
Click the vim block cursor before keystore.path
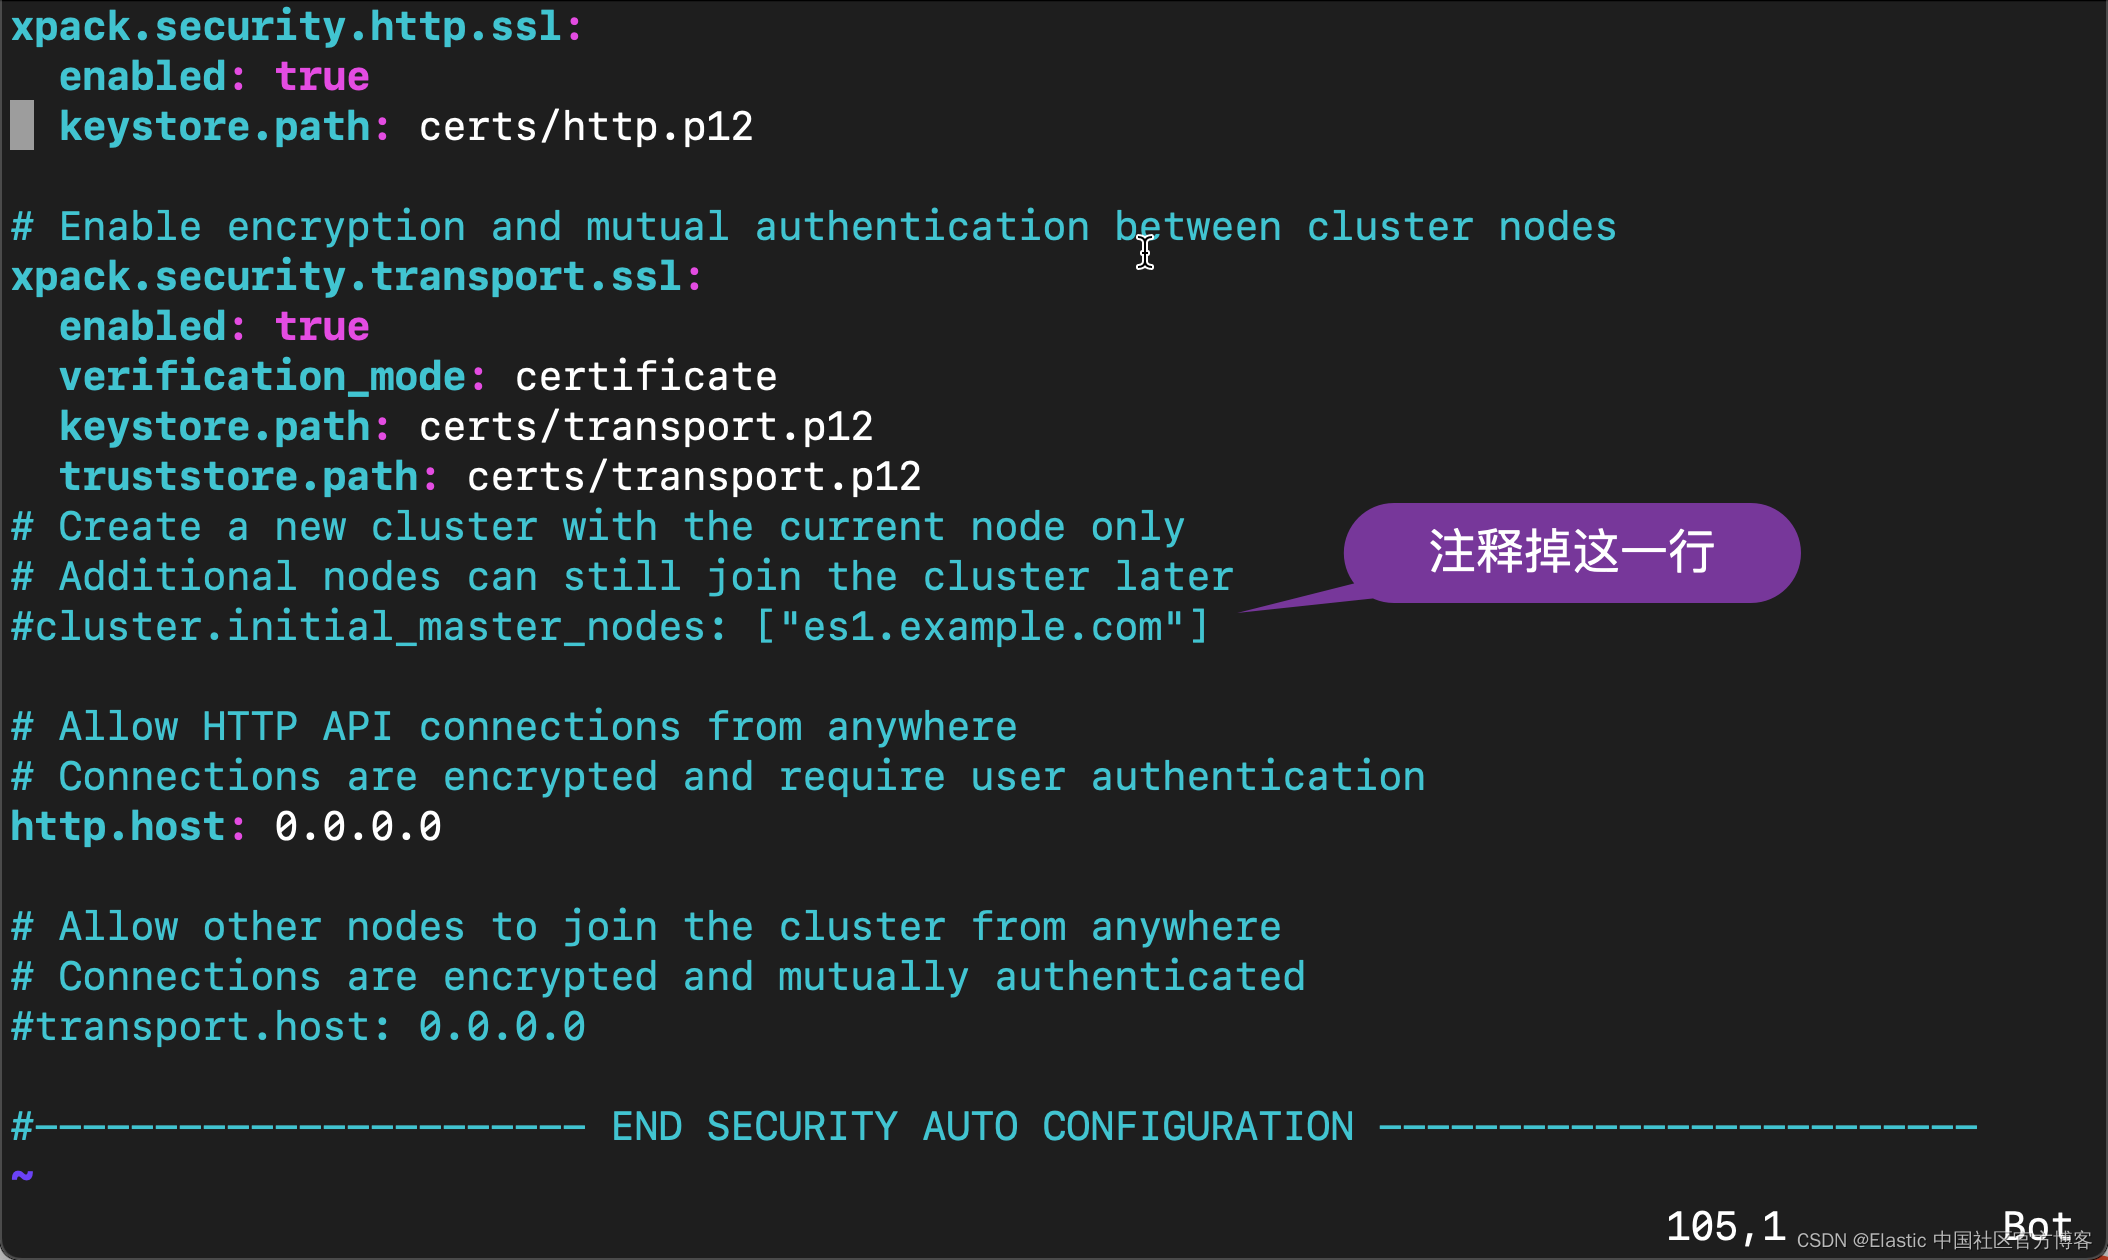pyautogui.click(x=22, y=126)
